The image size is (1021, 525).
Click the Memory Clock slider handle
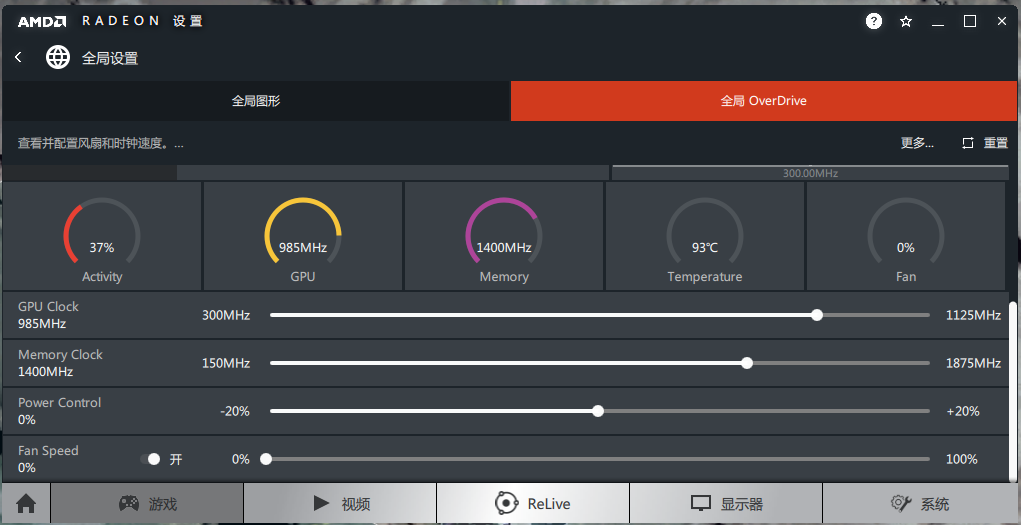pos(747,363)
